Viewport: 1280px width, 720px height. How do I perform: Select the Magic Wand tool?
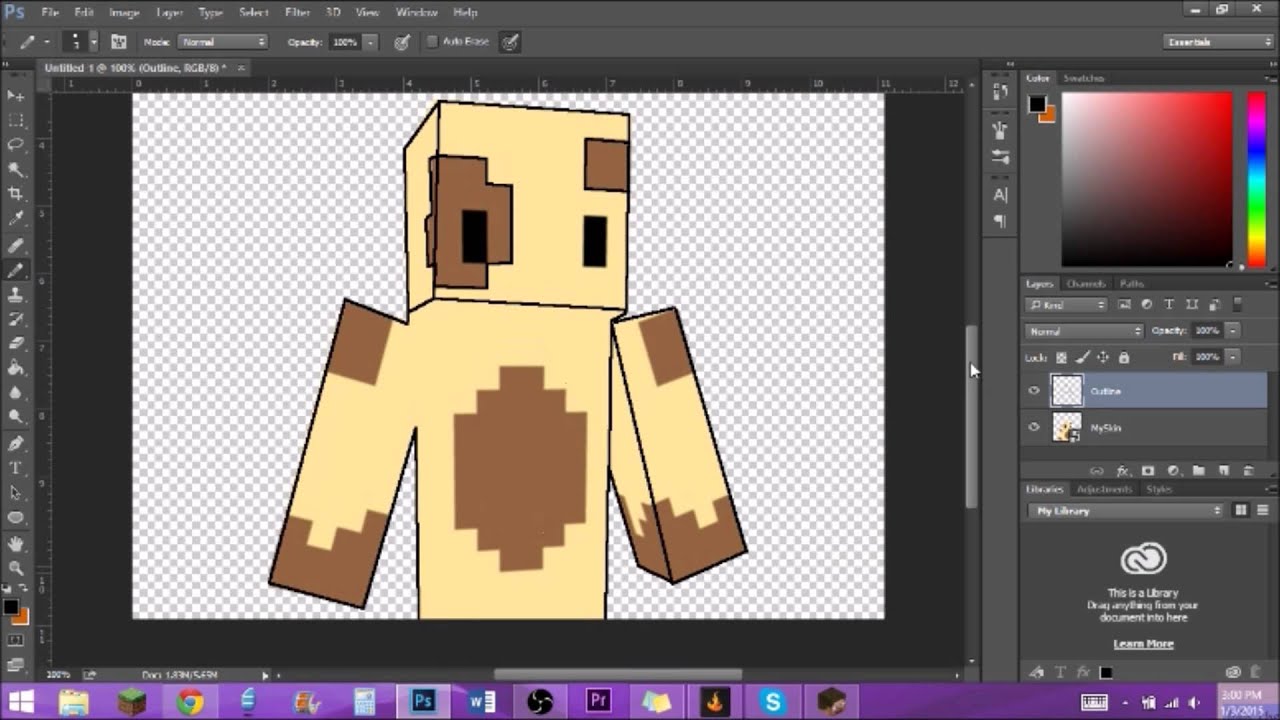tap(15, 170)
